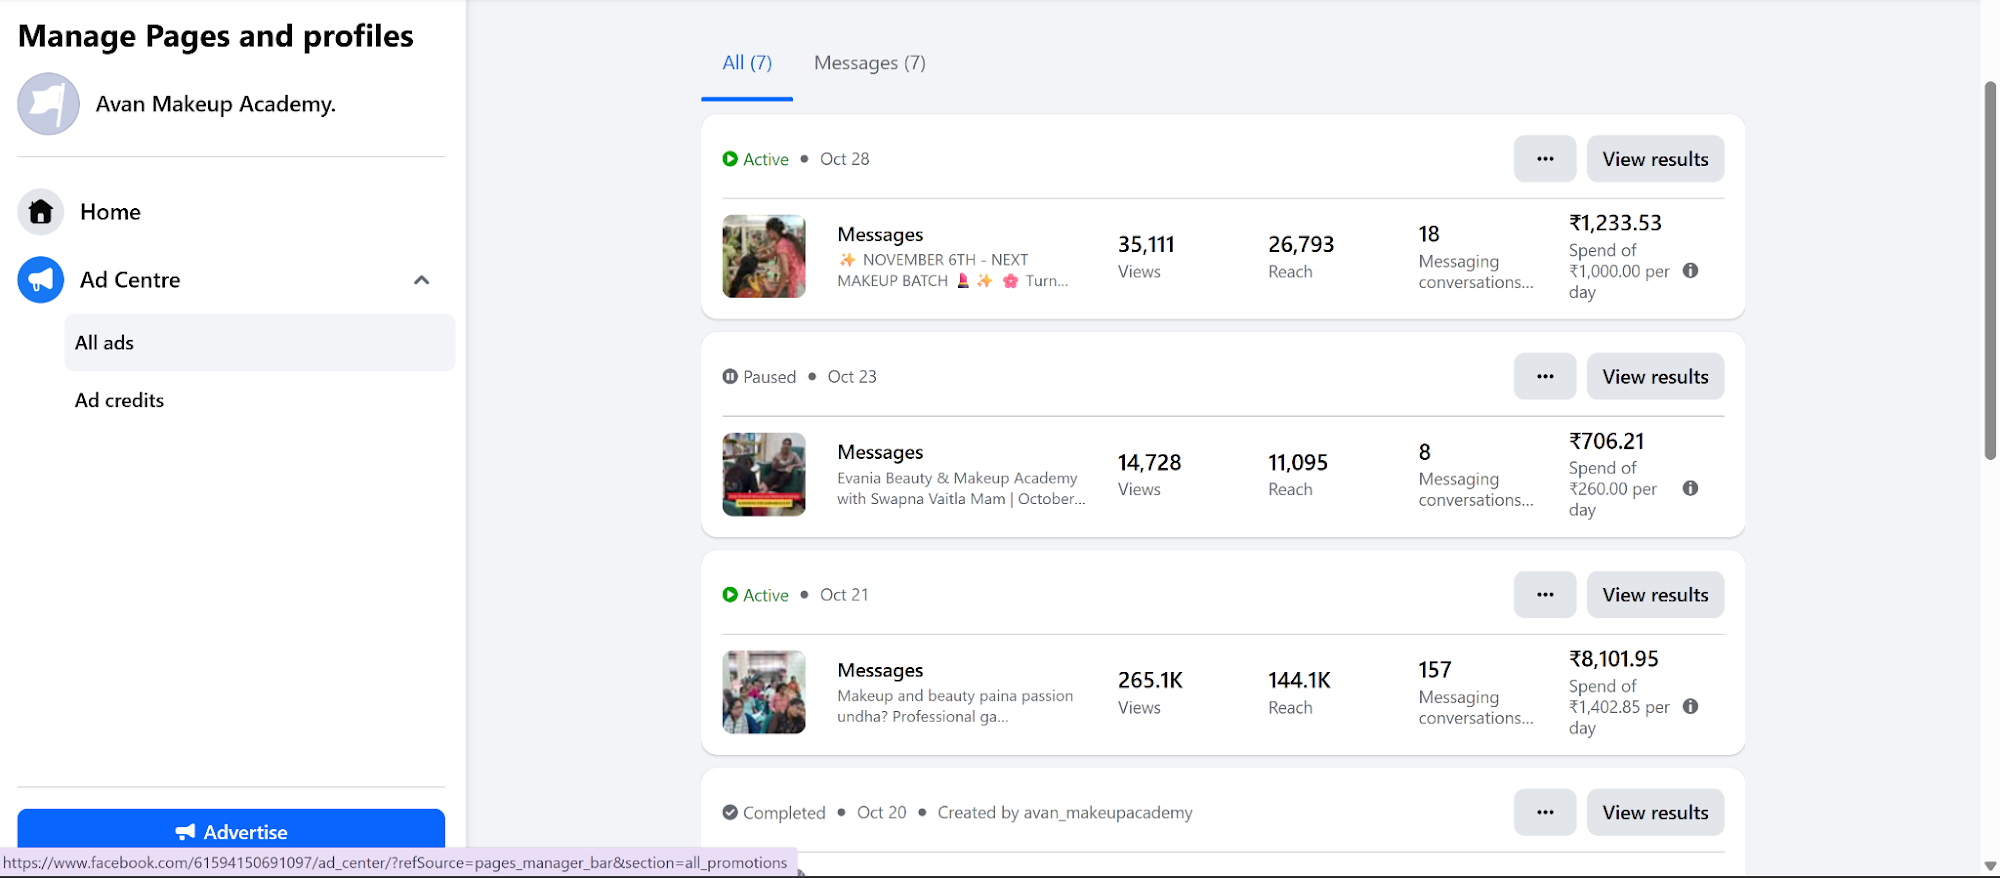Click the Messages title of Oct 23 ad
This screenshot has width=2000, height=878.
[x=880, y=453]
